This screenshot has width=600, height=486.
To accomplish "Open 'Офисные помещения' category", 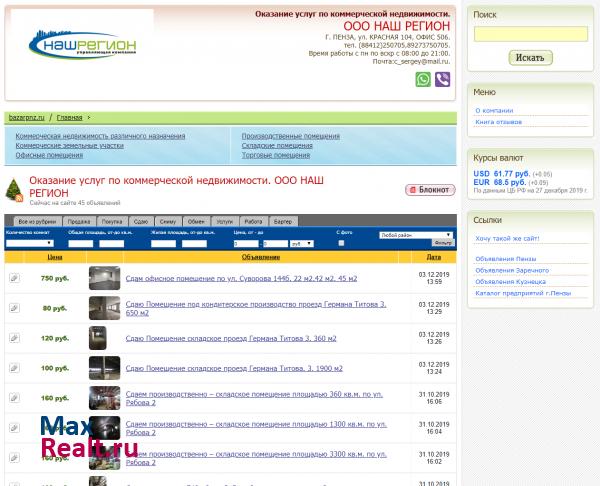I will point(49,155).
